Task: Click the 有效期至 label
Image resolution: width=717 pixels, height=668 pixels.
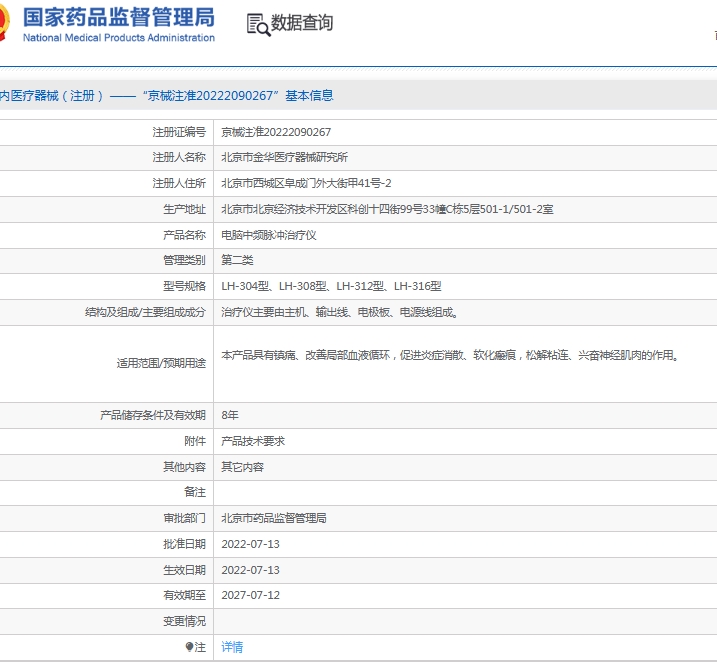Action: [185, 595]
